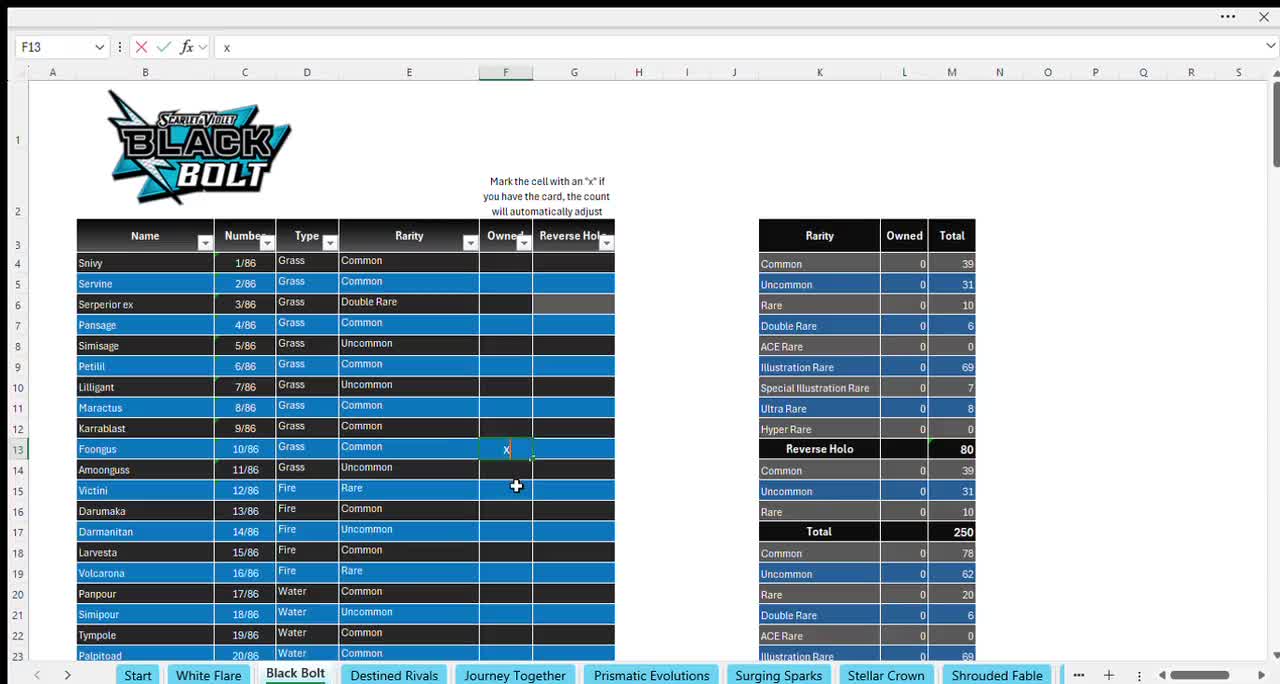The width and height of the screenshot is (1280, 684).
Task: Select column F header
Action: (505, 72)
